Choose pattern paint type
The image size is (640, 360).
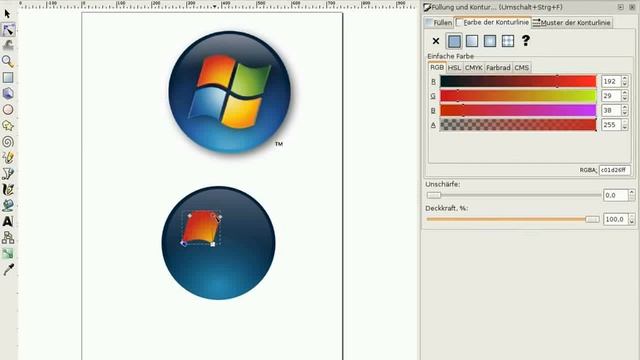tap(508, 41)
